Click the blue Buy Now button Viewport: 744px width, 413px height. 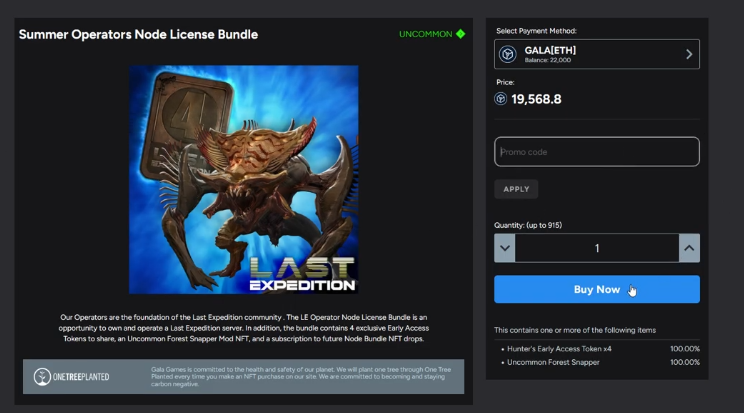click(x=596, y=289)
